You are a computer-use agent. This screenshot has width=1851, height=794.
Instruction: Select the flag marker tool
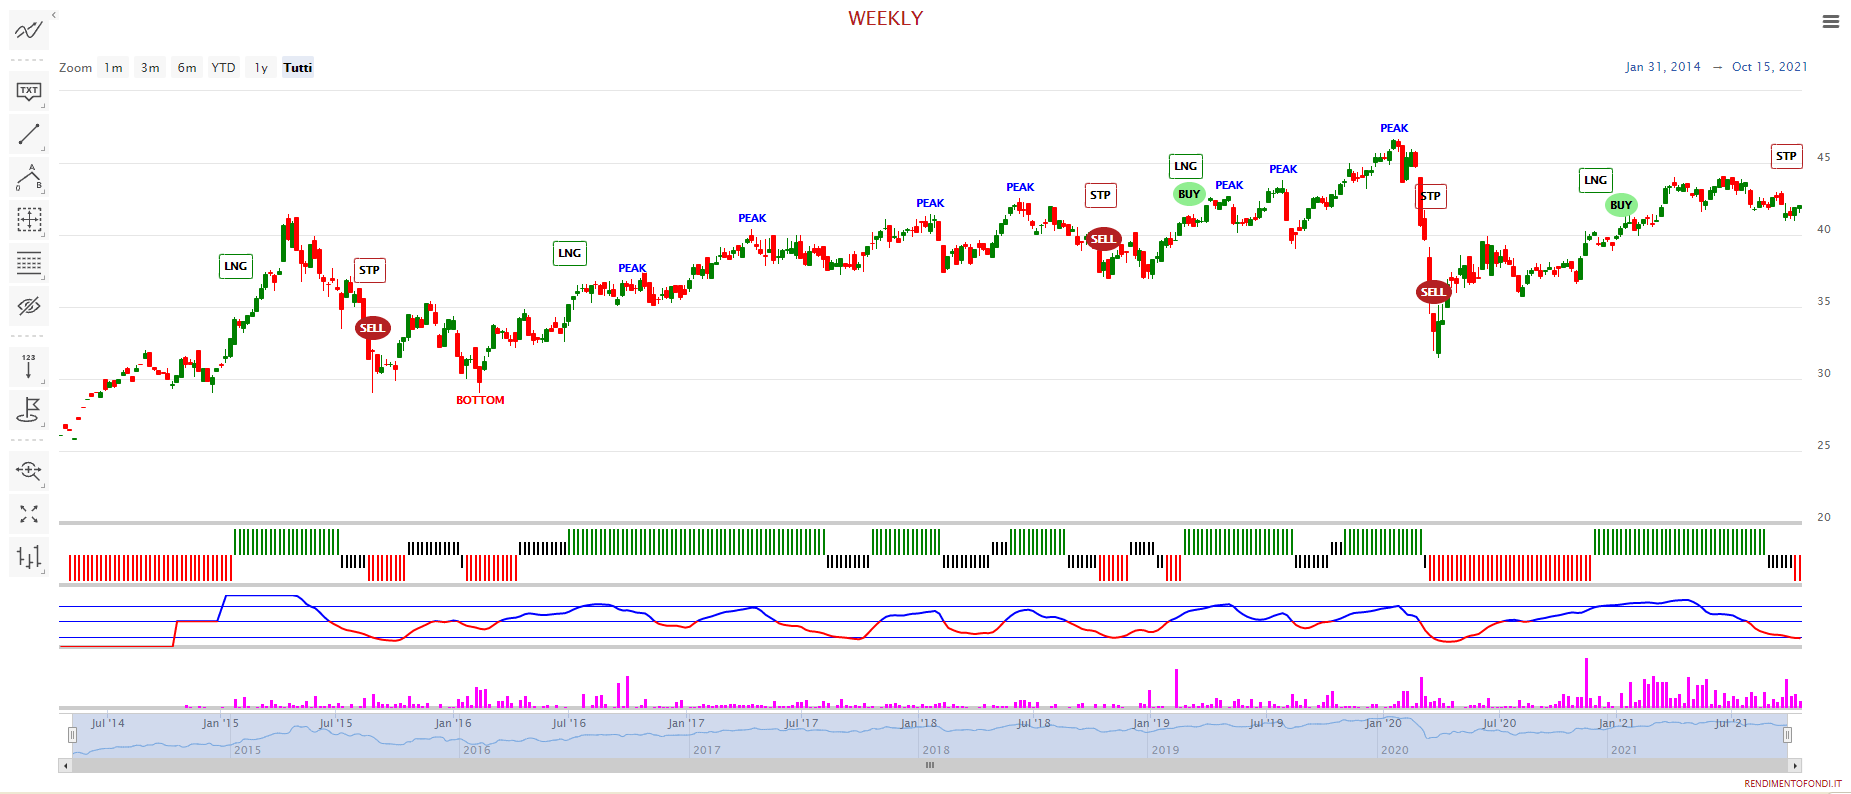tap(28, 410)
